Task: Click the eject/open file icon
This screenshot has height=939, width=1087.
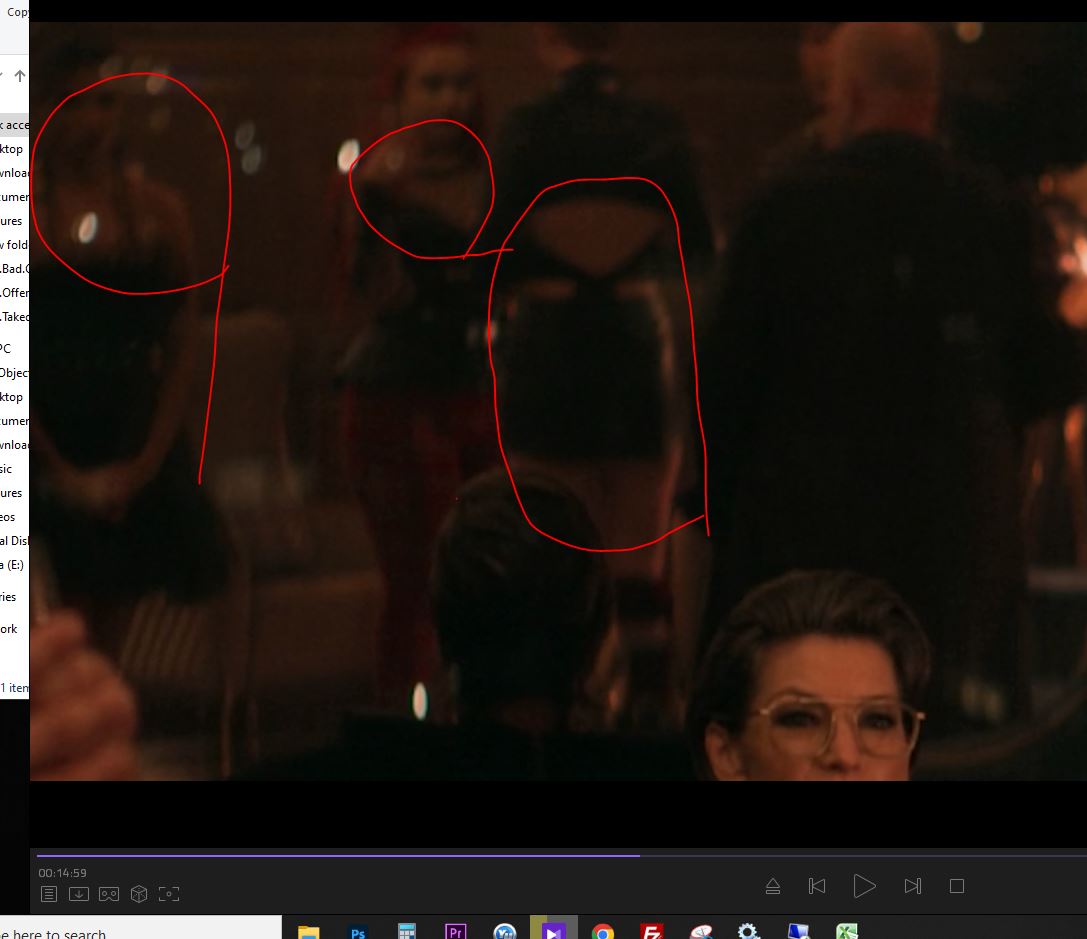Action: click(x=772, y=886)
